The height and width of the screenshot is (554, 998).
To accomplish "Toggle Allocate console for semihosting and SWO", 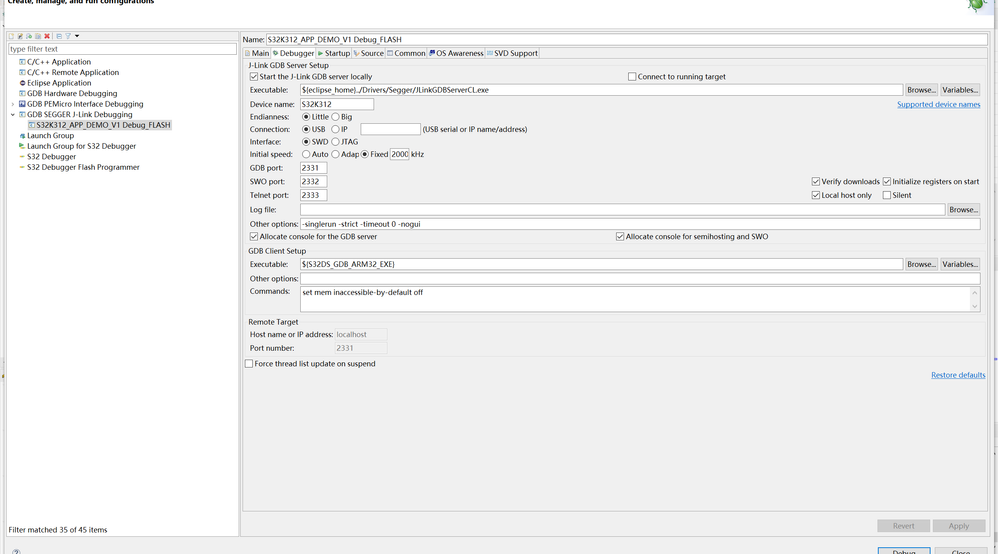I will tap(620, 236).
